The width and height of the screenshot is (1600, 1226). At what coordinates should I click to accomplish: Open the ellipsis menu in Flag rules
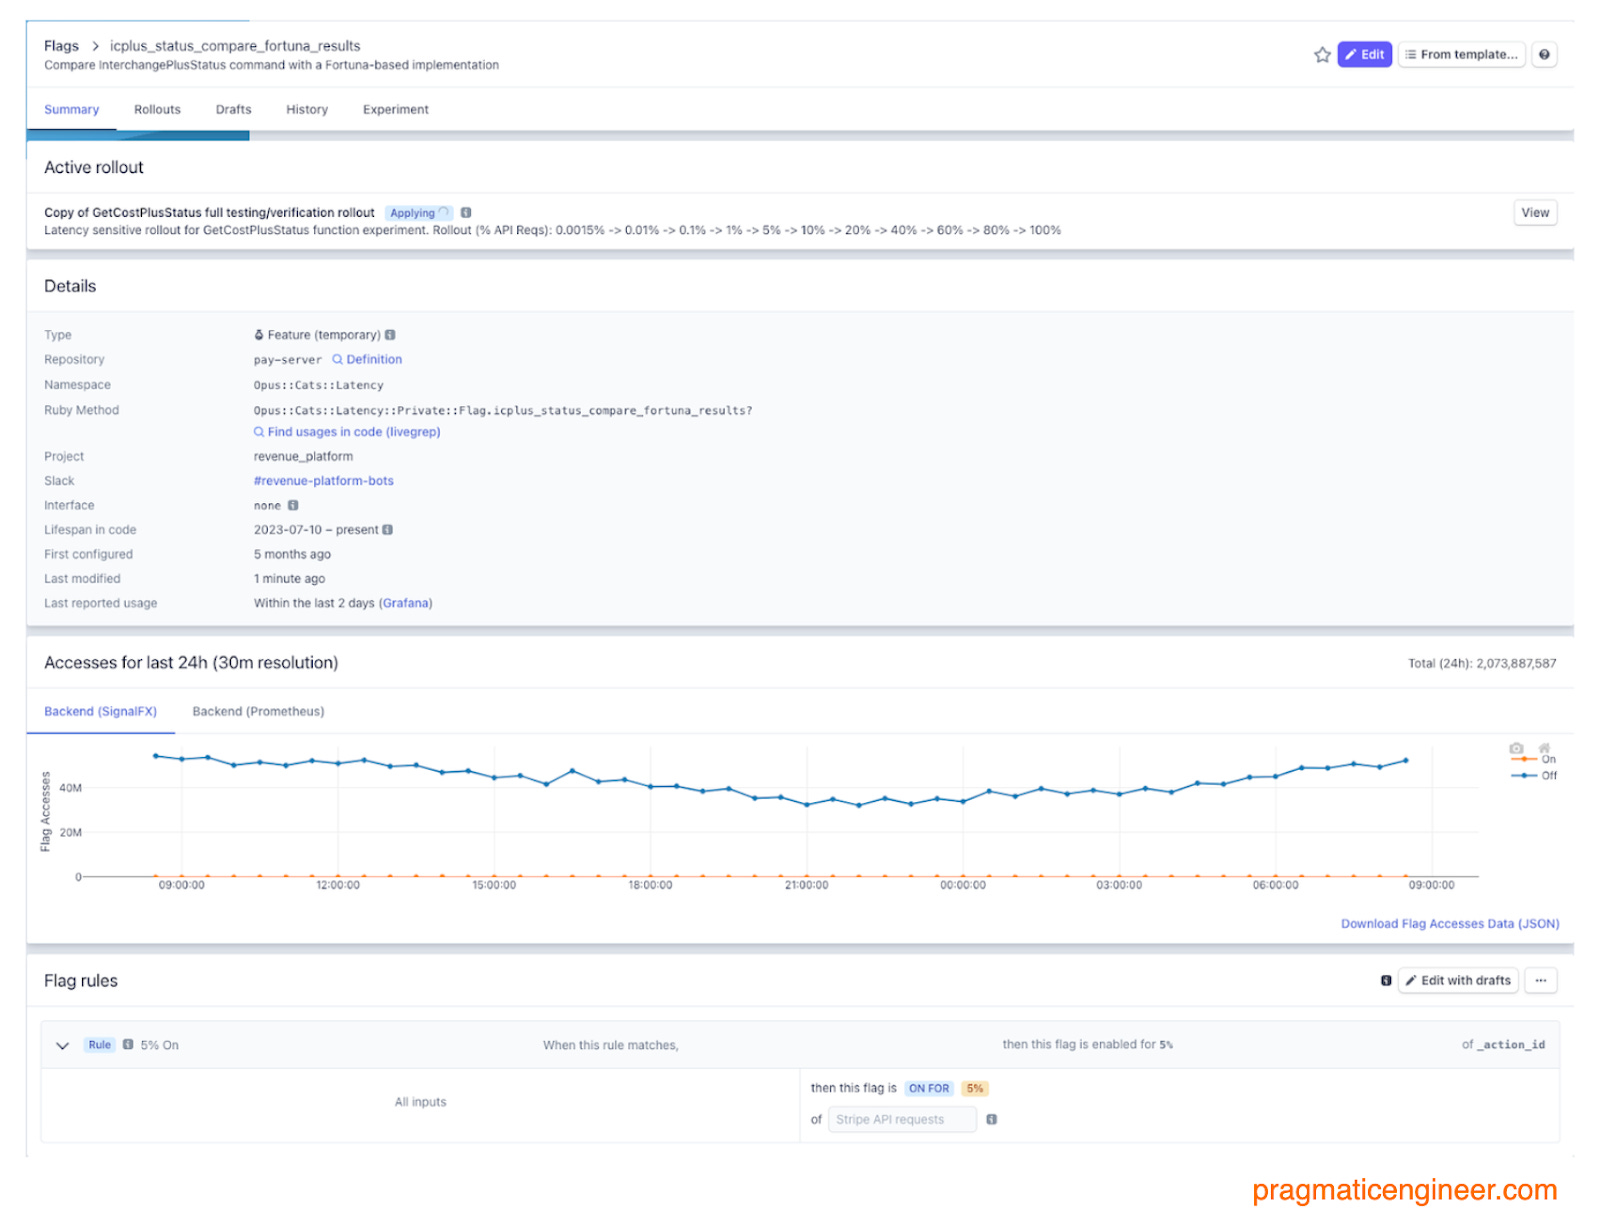pos(1540,981)
